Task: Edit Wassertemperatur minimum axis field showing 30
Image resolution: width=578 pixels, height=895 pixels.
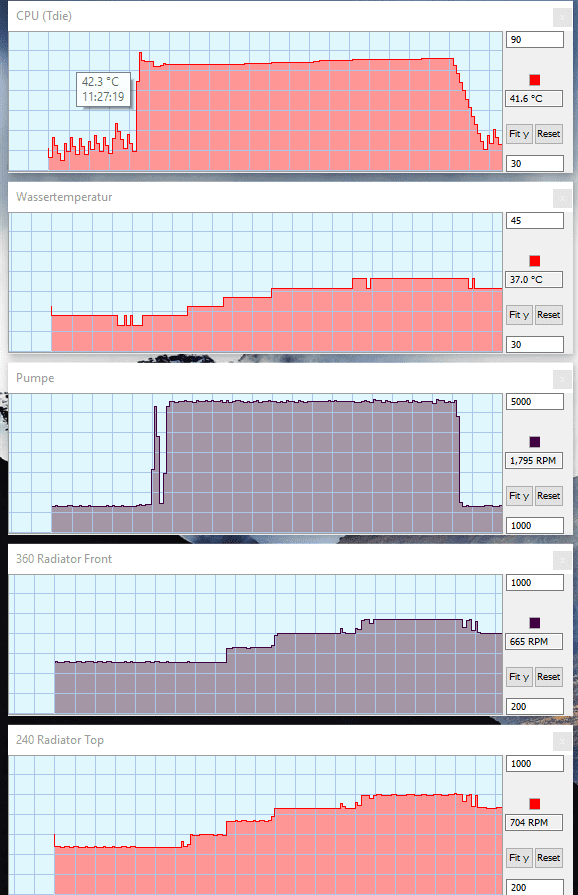Action: [535, 345]
